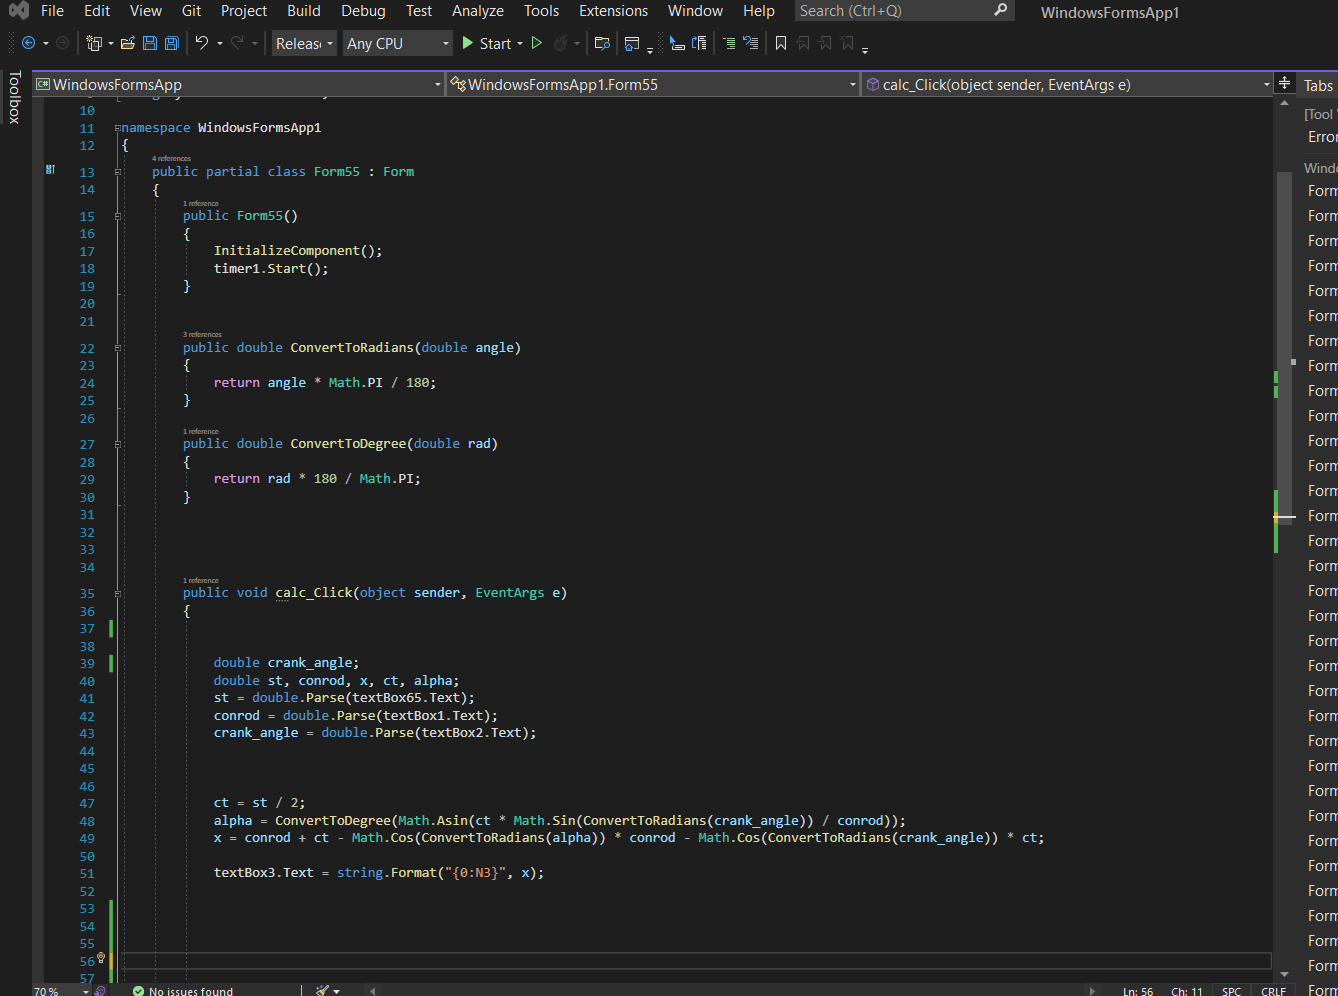Click the Navigate Backward arrow icon
Image resolution: width=1338 pixels, height=996 pixels.
28,43
